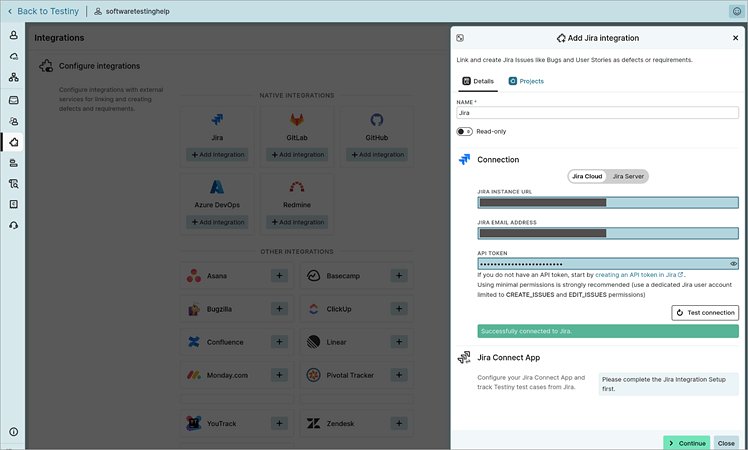Open the inbox-style sidebar icon
This screenshot has height=450, width=748.
coord(13,100)
